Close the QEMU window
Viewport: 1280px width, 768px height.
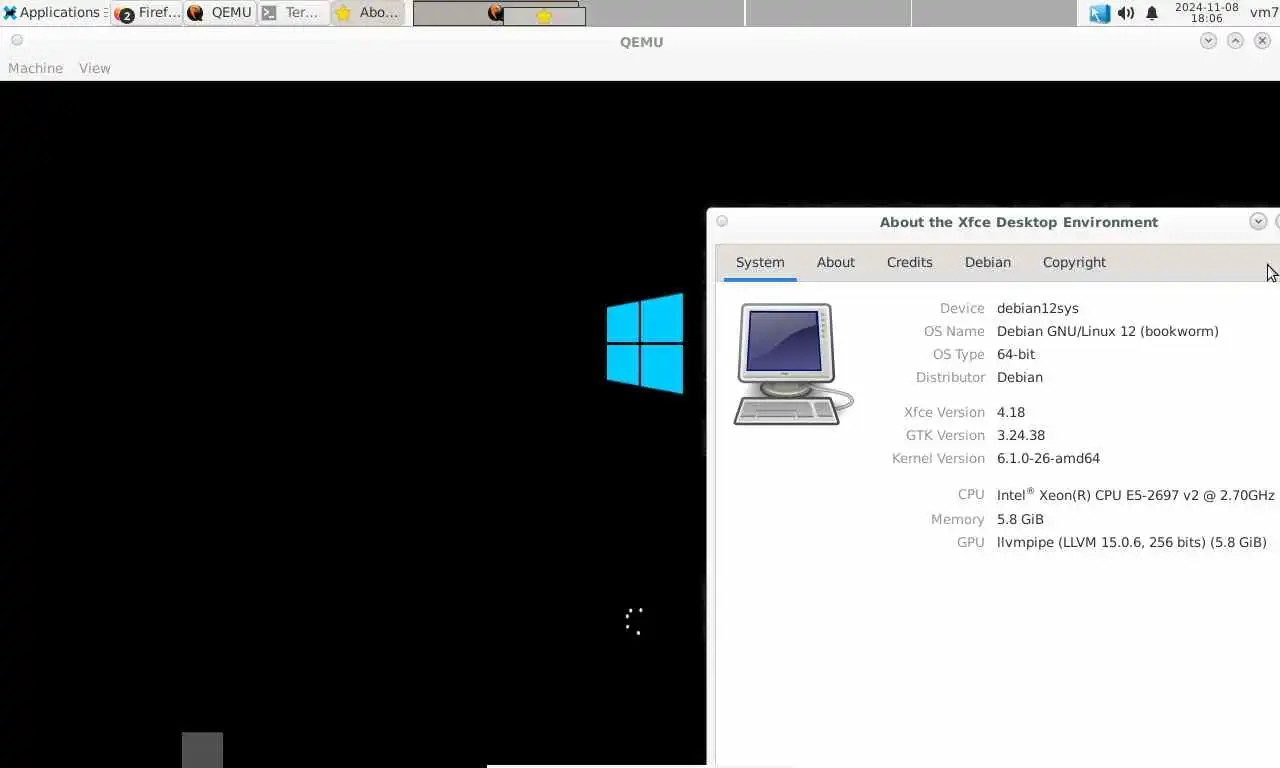click(1262, 41)
